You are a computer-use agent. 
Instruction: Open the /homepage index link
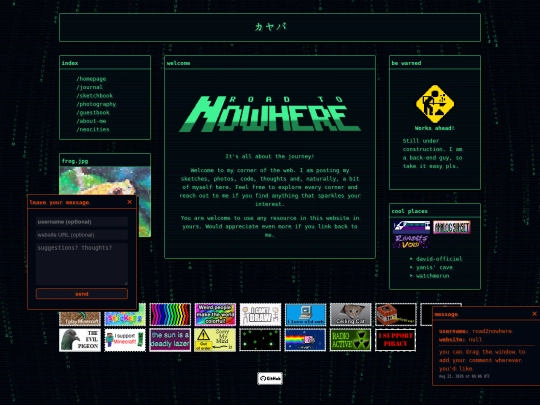[x=91, y=79]
